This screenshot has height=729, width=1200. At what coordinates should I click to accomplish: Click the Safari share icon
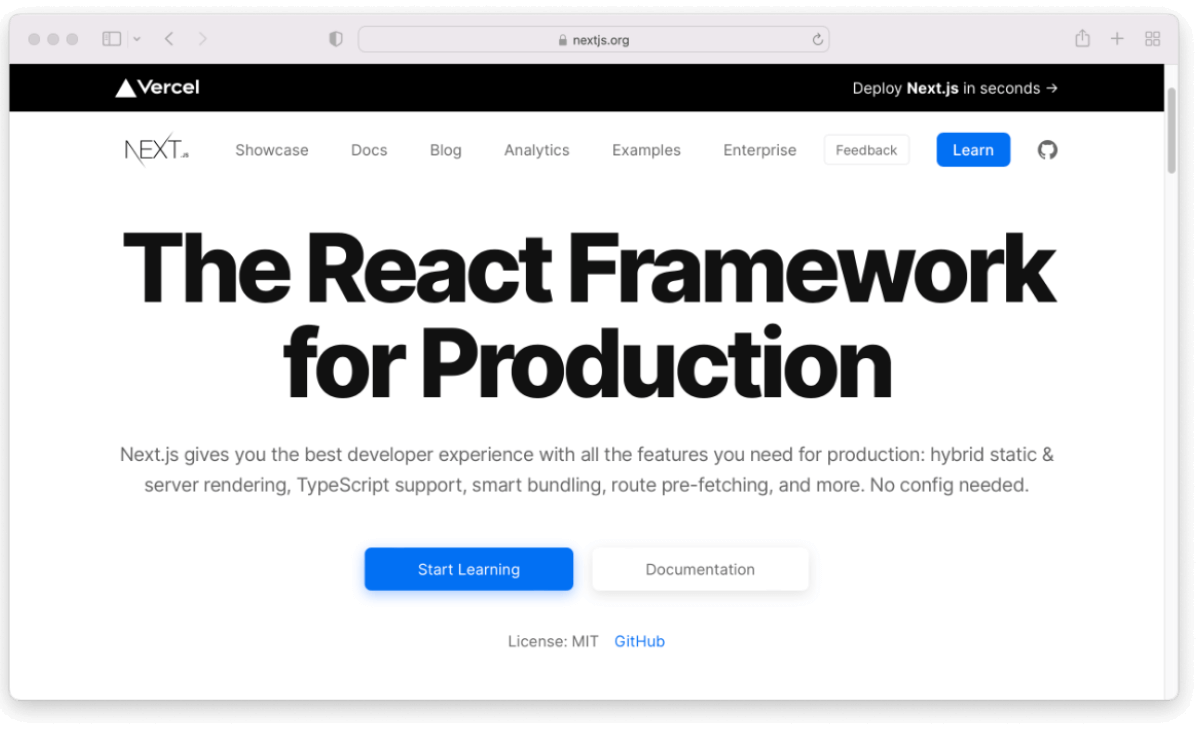(1082, 39)
